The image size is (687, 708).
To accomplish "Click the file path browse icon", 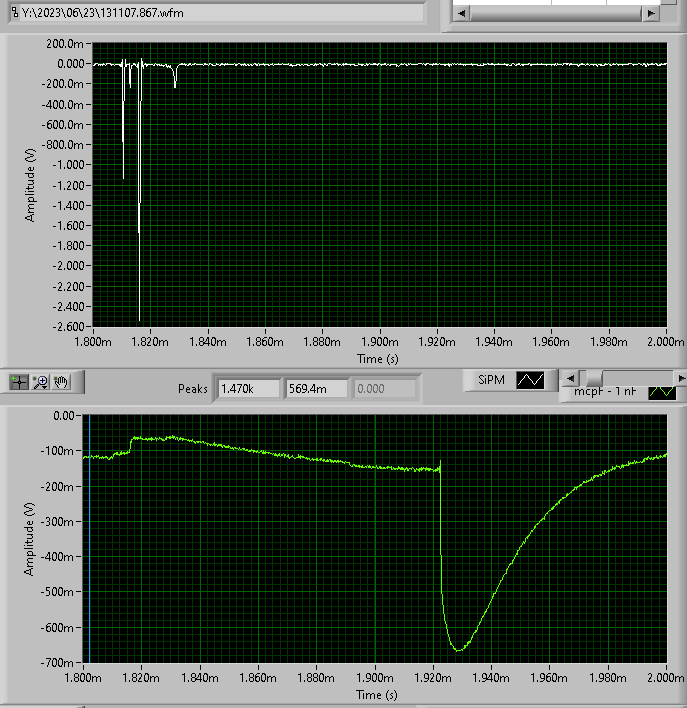I will [15, 12].
